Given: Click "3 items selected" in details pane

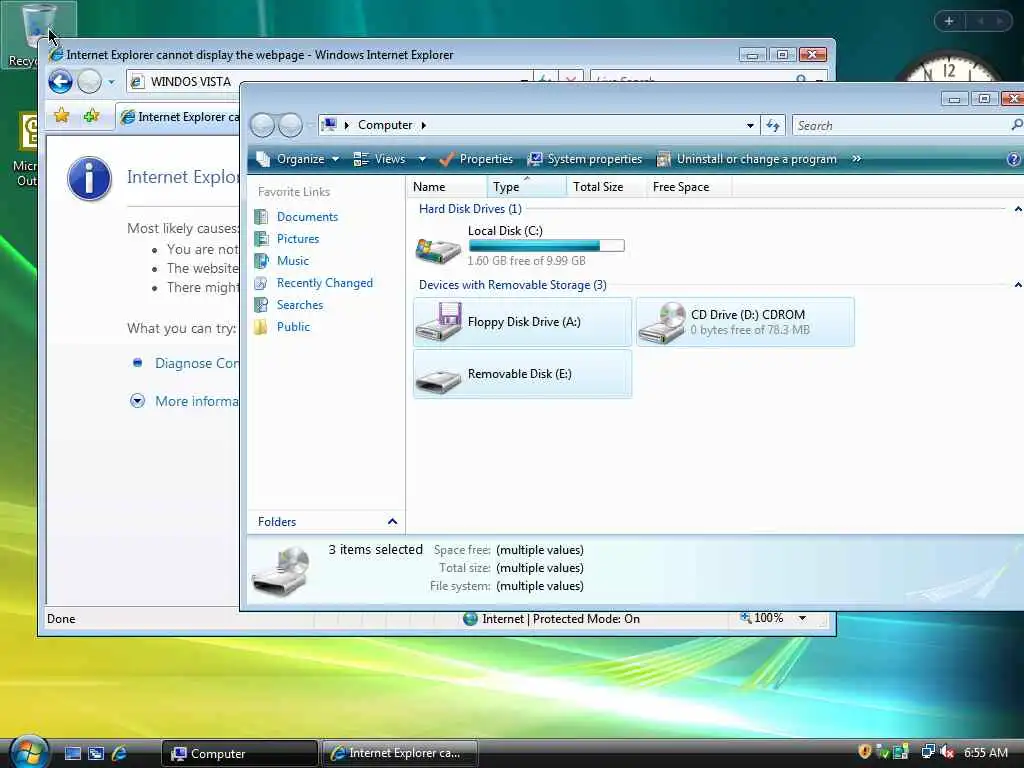Looking at the screenshot, I should pyautogui.click(x=376, y=550).
